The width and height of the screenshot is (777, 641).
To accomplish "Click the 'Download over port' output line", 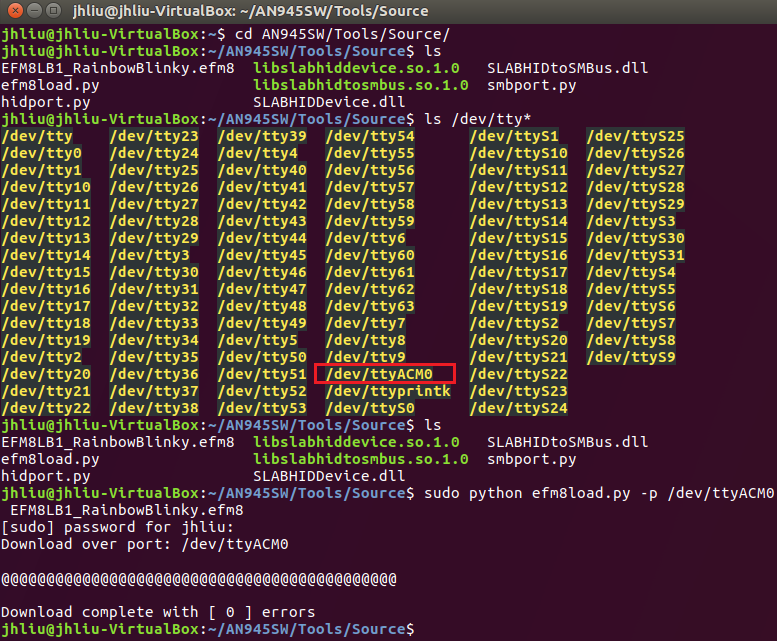I will click(x=145, y=544).
